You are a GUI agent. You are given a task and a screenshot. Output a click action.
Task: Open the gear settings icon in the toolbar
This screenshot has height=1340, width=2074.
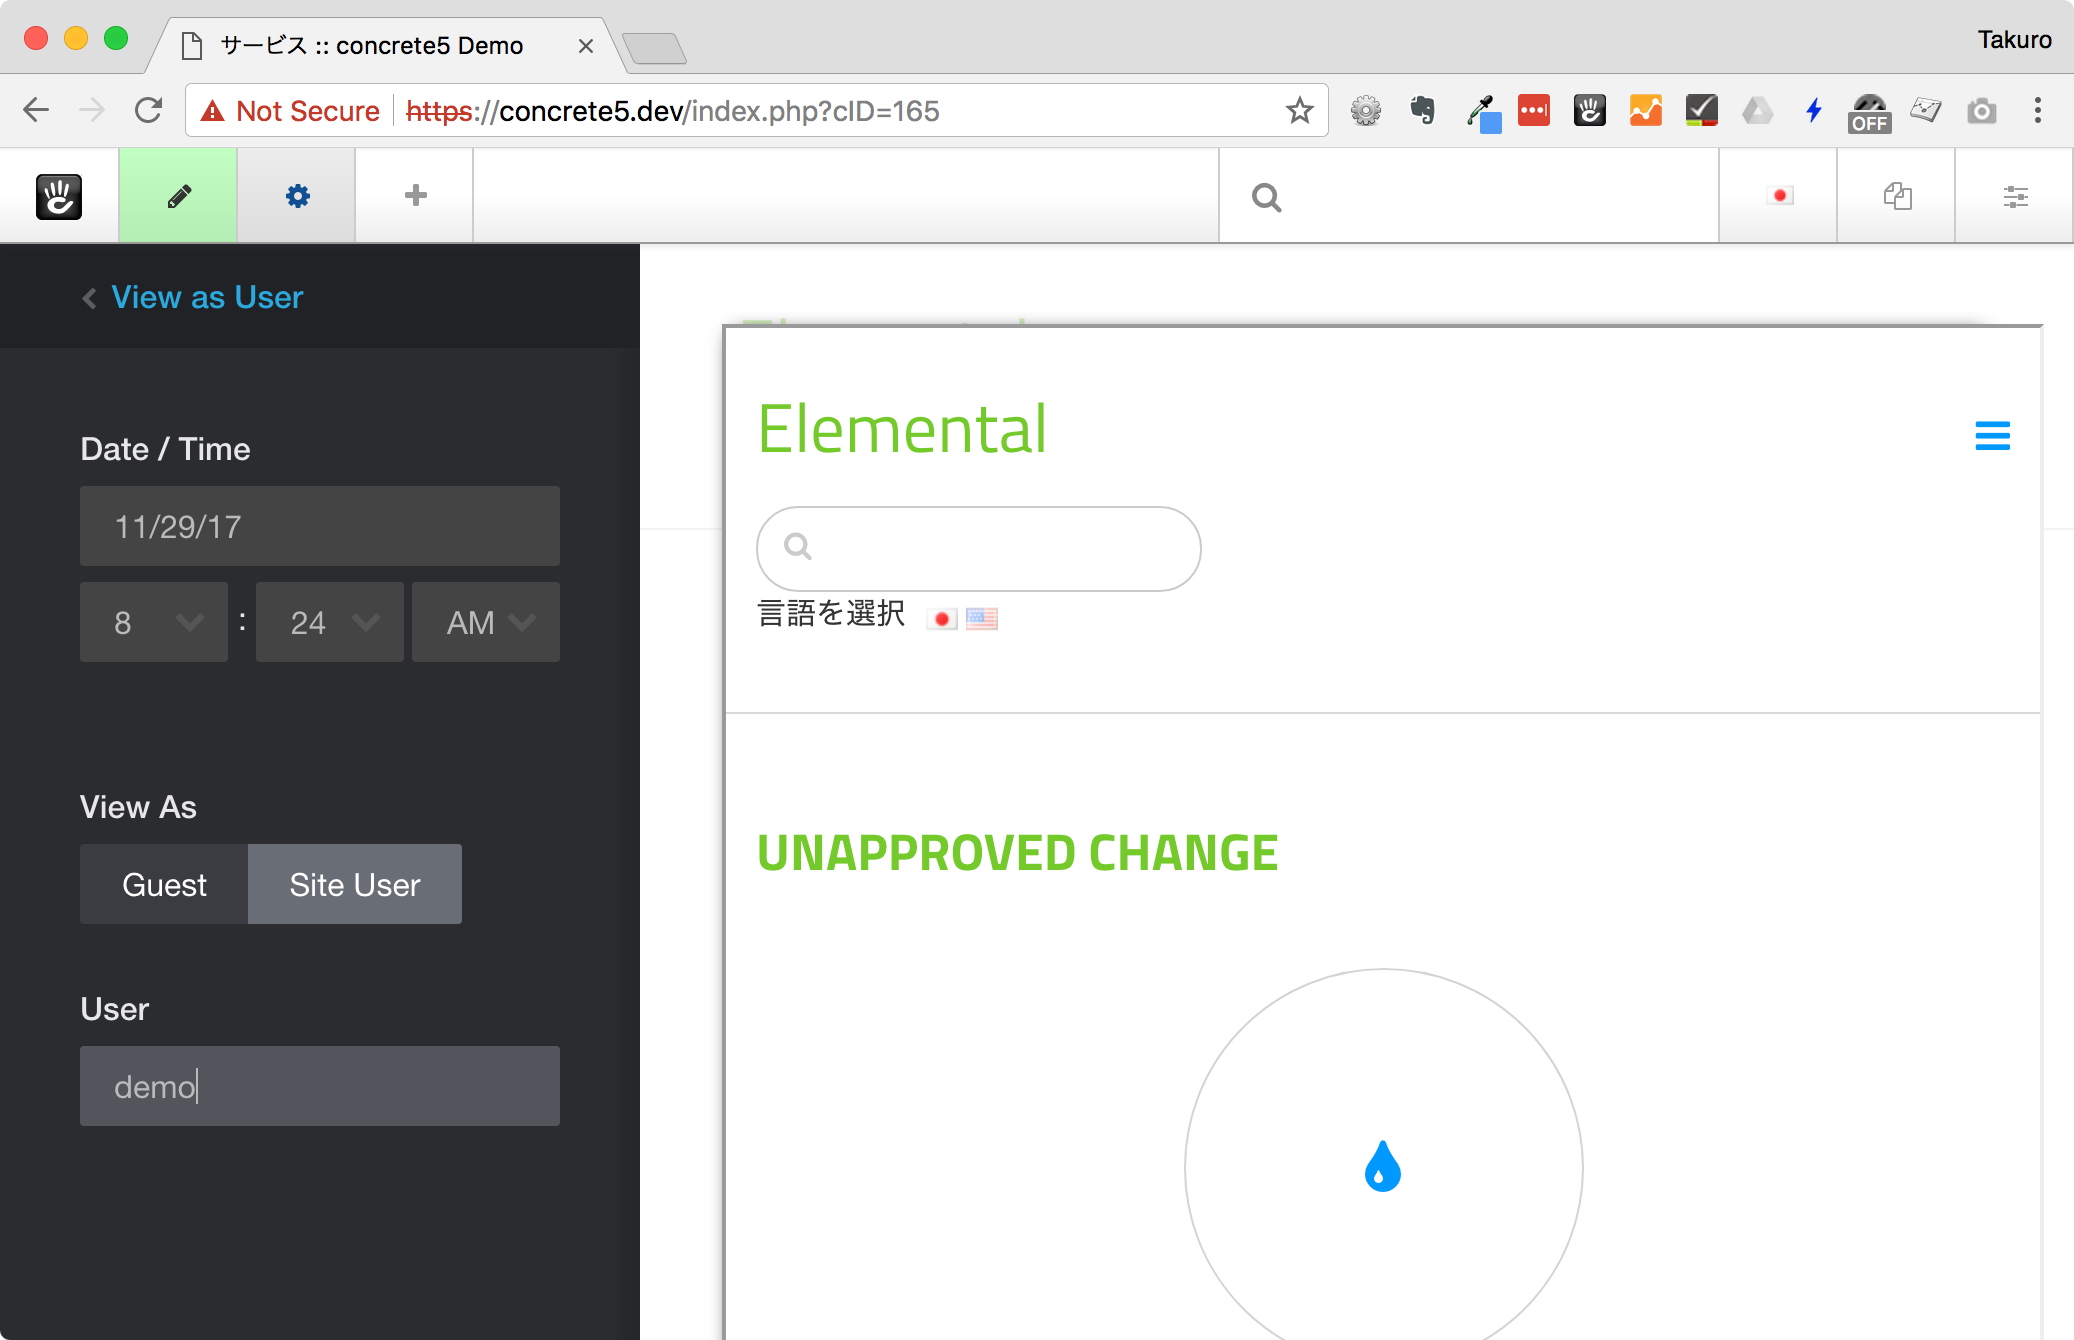point(295,195)
